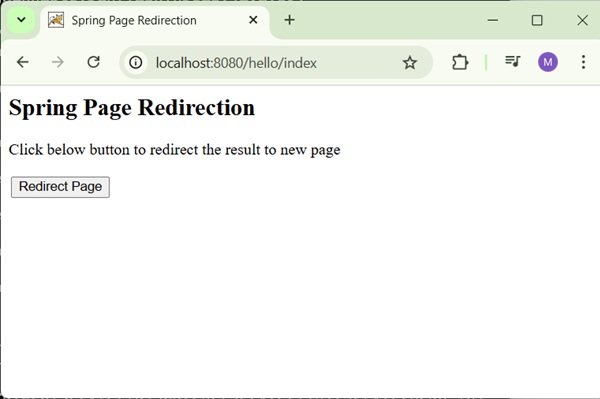Screen dimensions: 600x399
Task: Close the Spring Page Redirection tab
Action: (253, 20)
